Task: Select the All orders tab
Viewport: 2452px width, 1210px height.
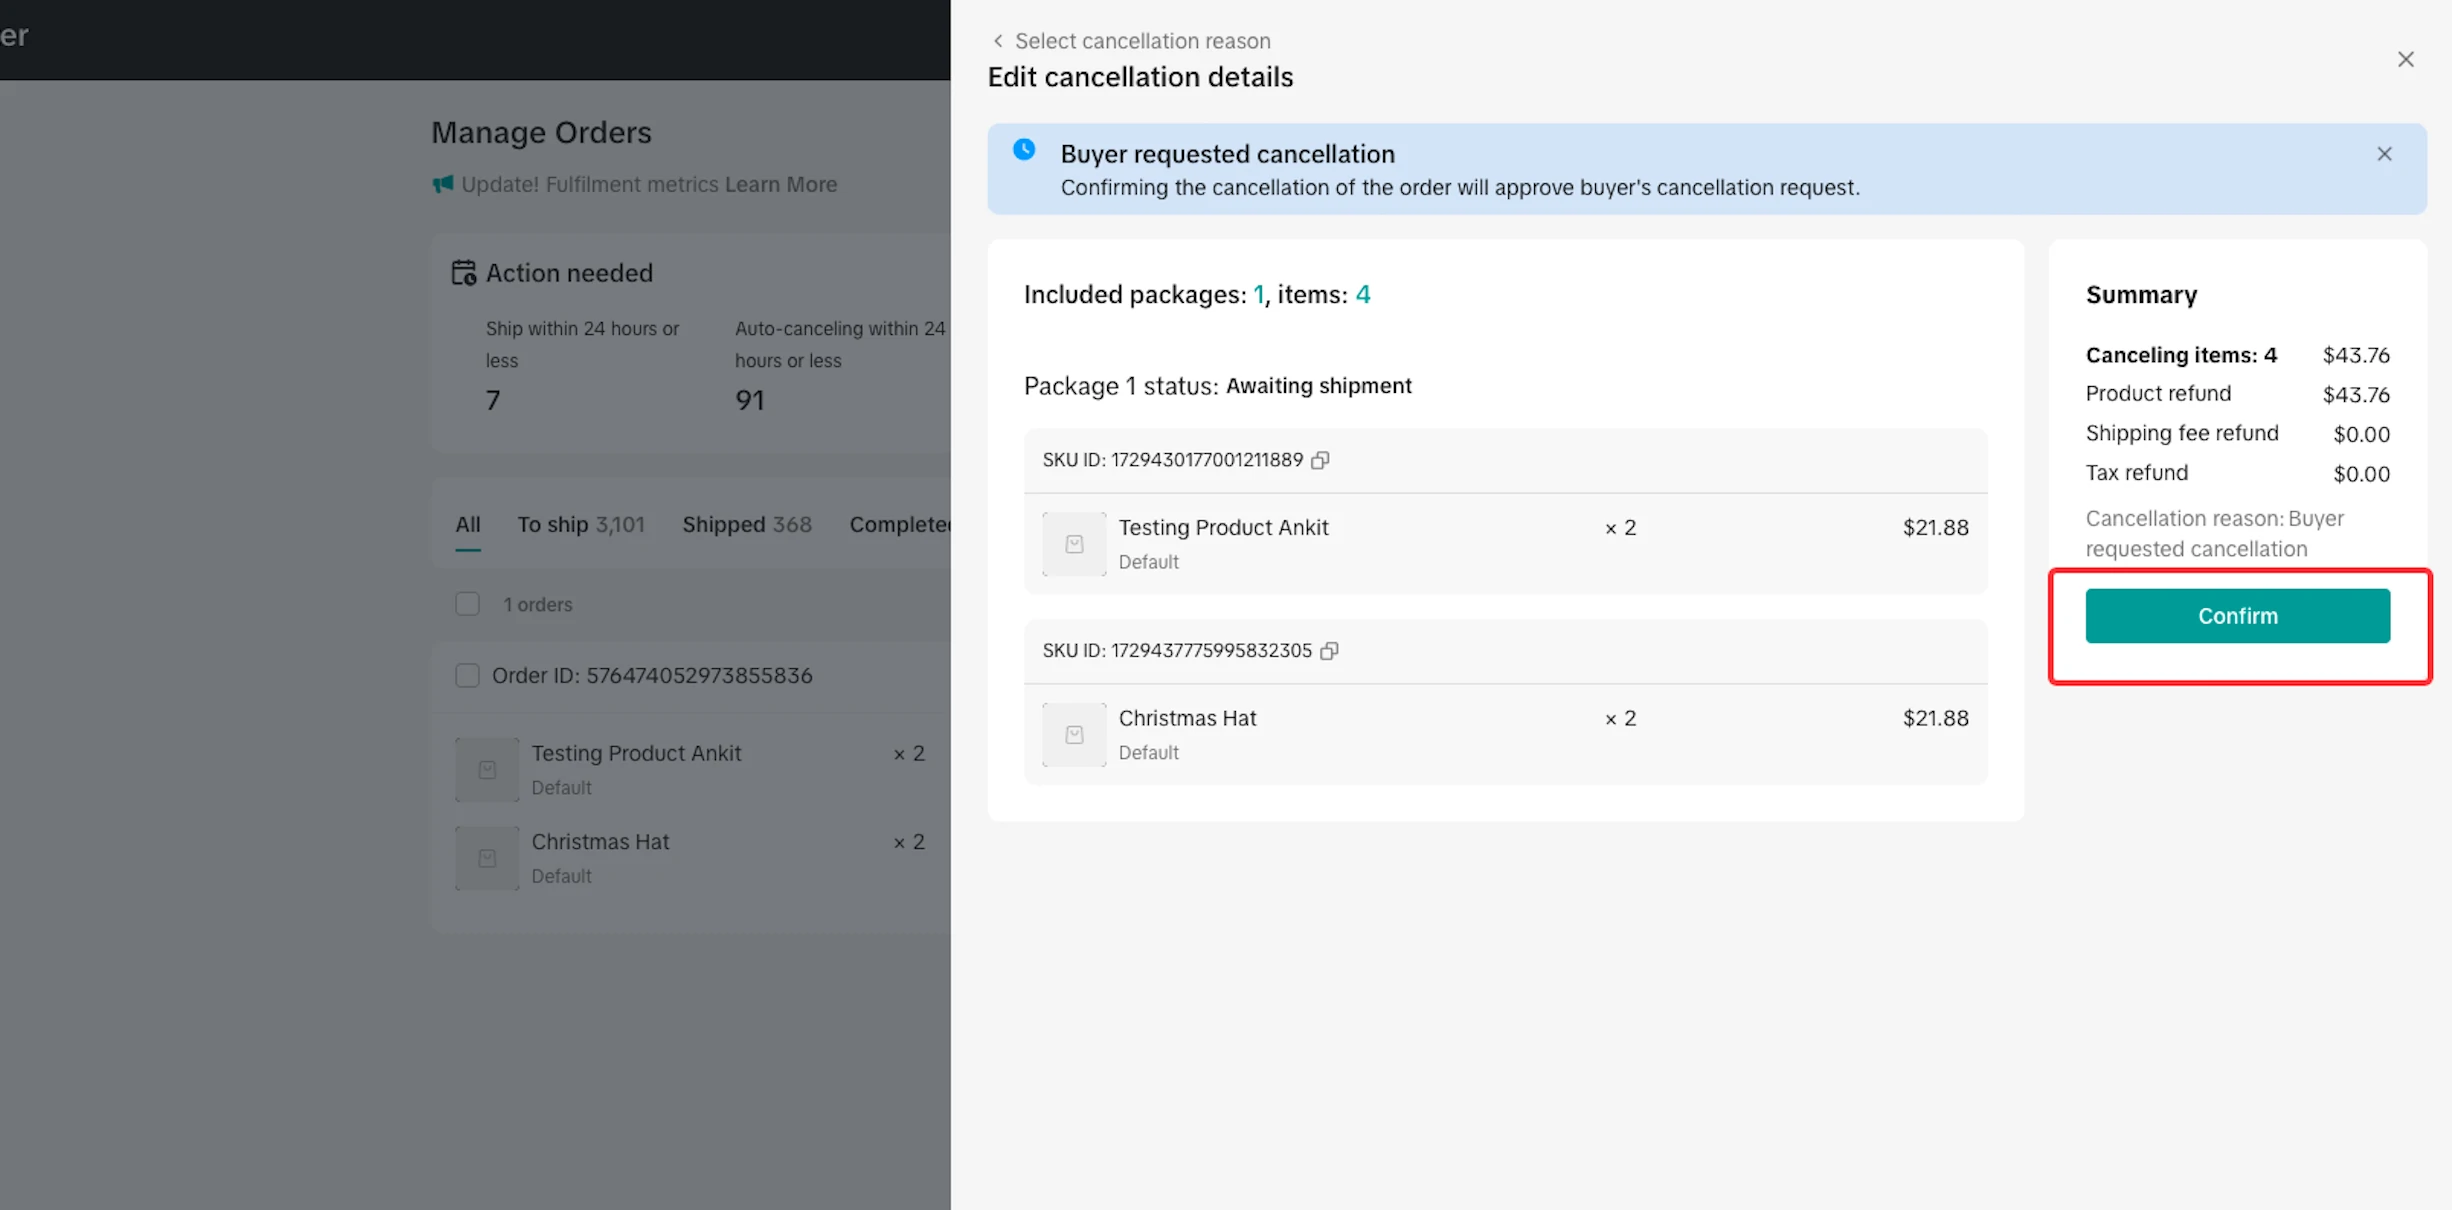Action: tap(468, 524)
